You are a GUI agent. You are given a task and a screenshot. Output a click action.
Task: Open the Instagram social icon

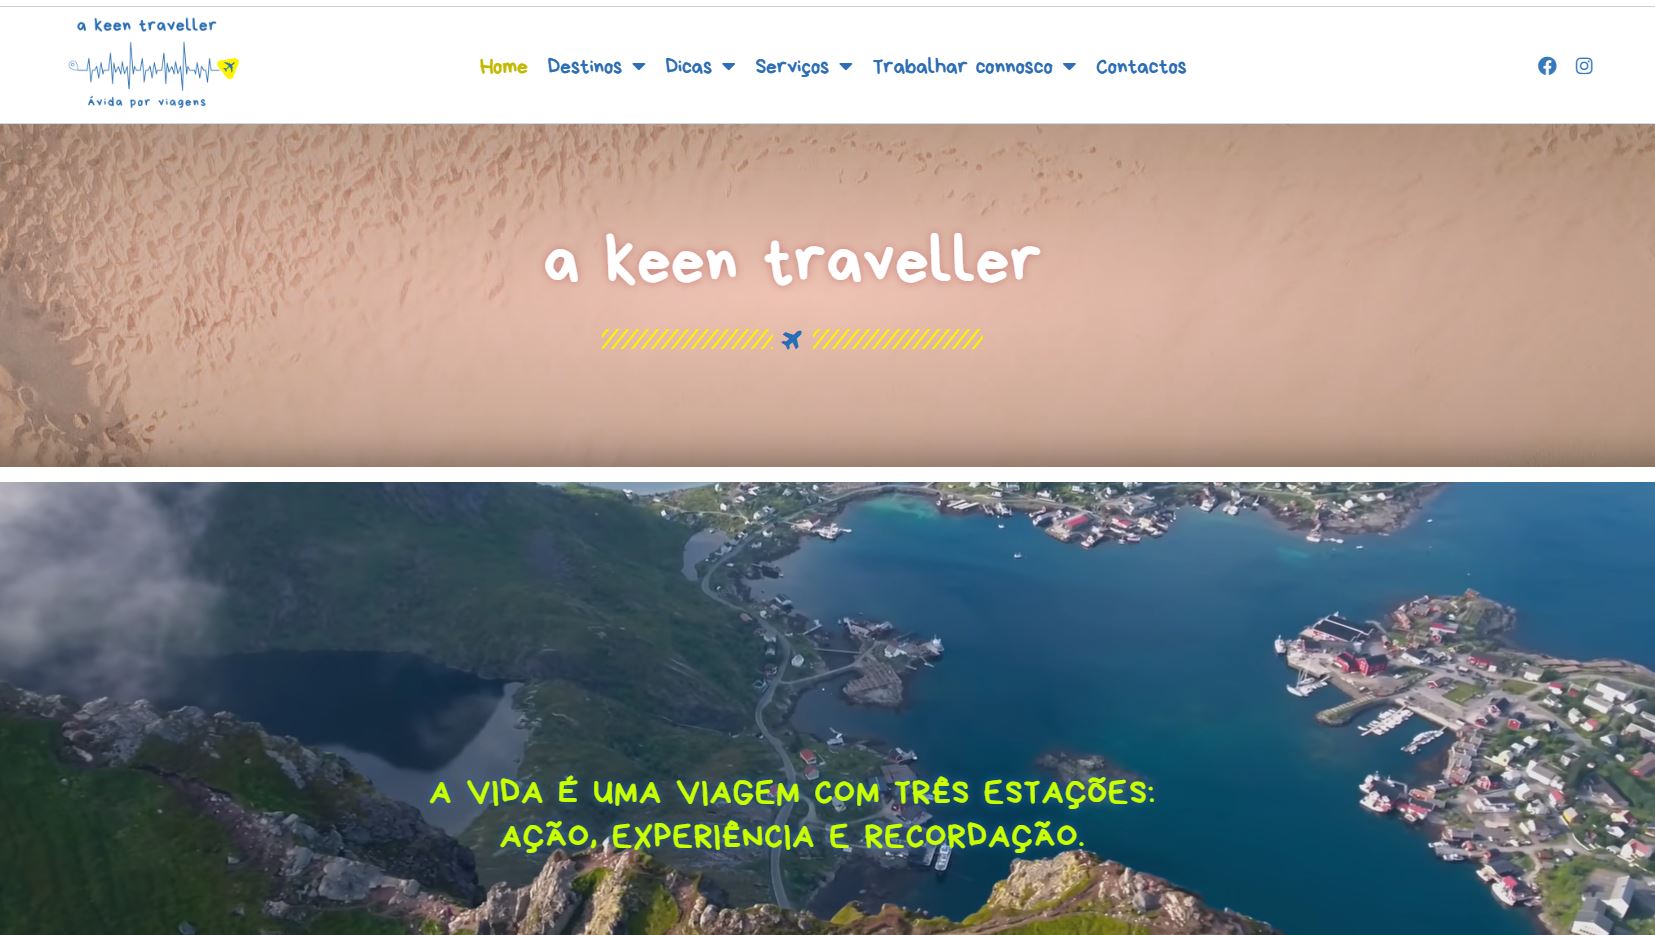1584,66
